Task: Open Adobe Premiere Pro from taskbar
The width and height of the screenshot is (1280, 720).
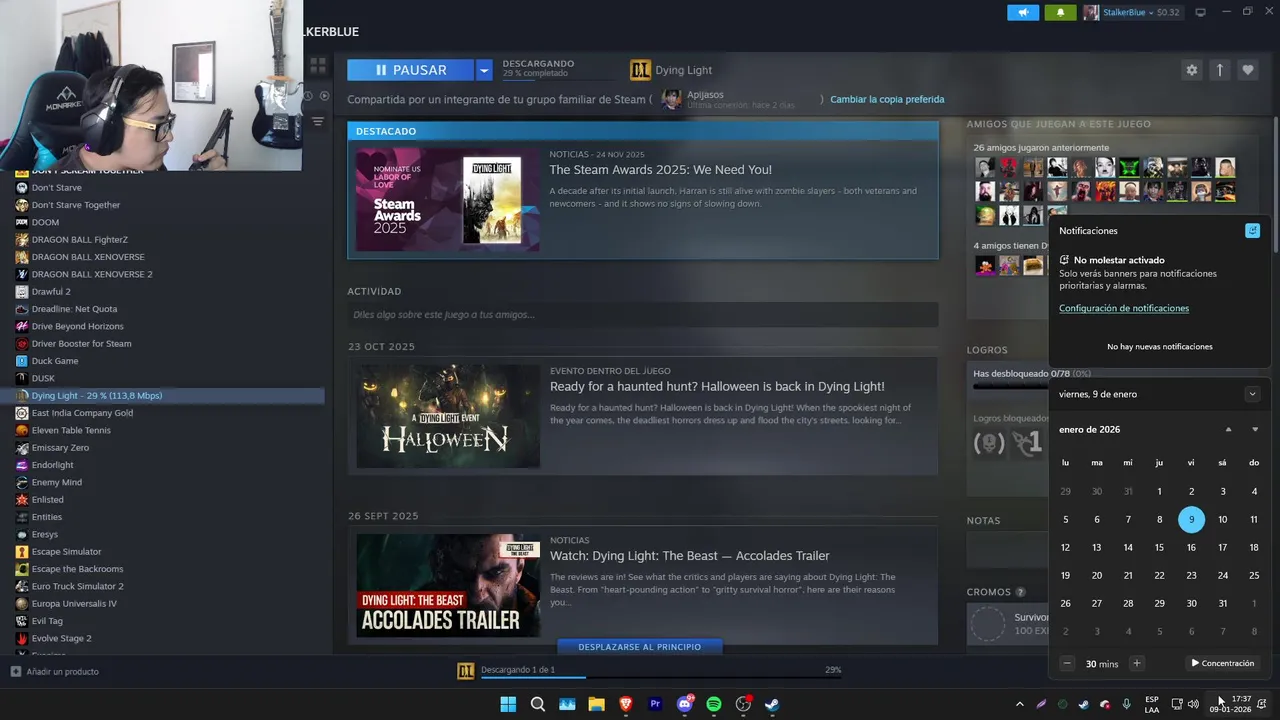Action: [x=655, y=704]
